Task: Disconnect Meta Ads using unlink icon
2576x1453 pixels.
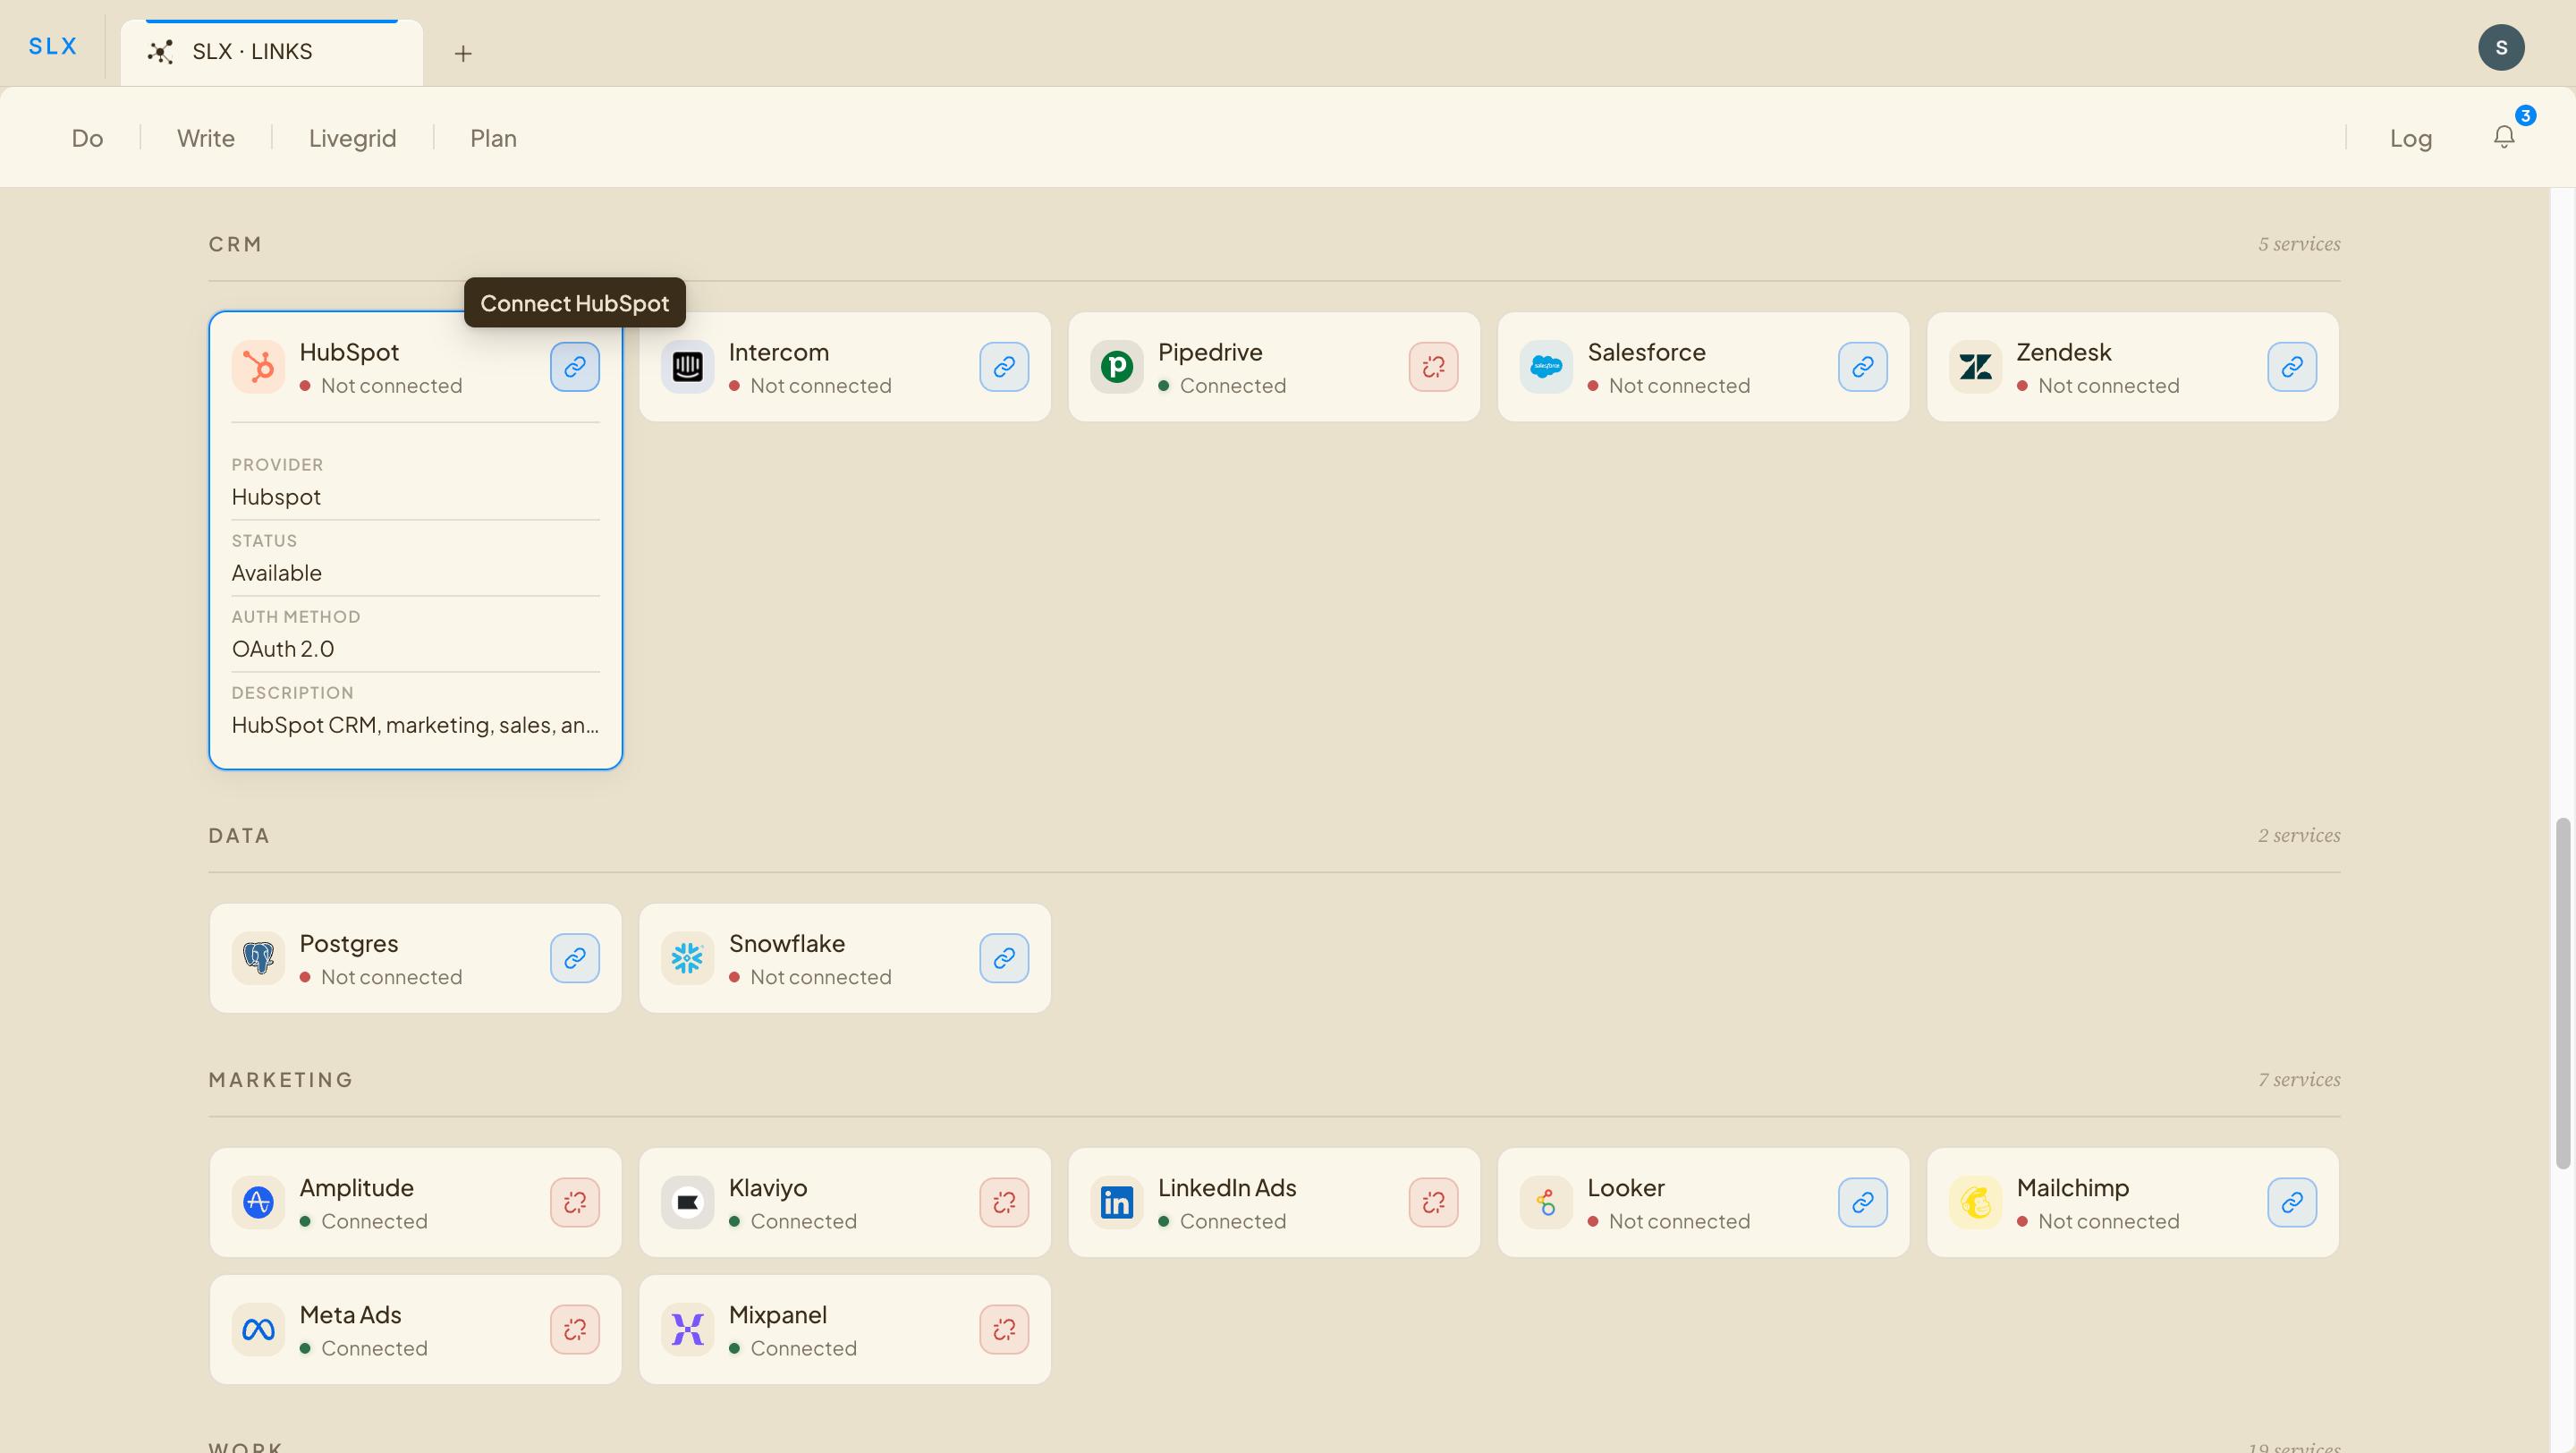Action: tap(574, 1329)
